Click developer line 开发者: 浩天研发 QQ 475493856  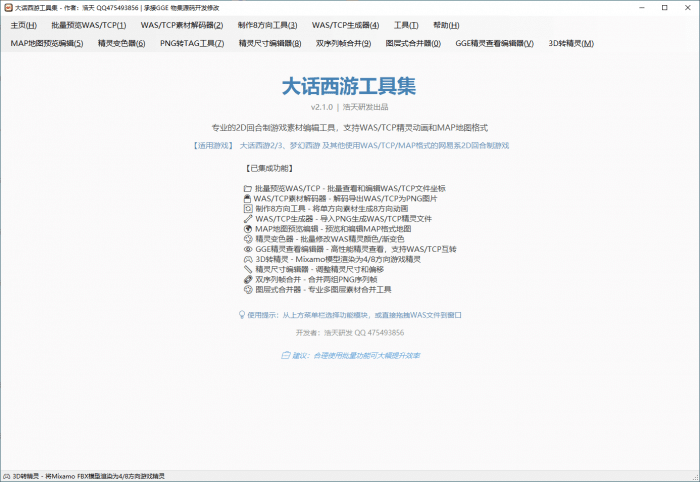(350, 333)
